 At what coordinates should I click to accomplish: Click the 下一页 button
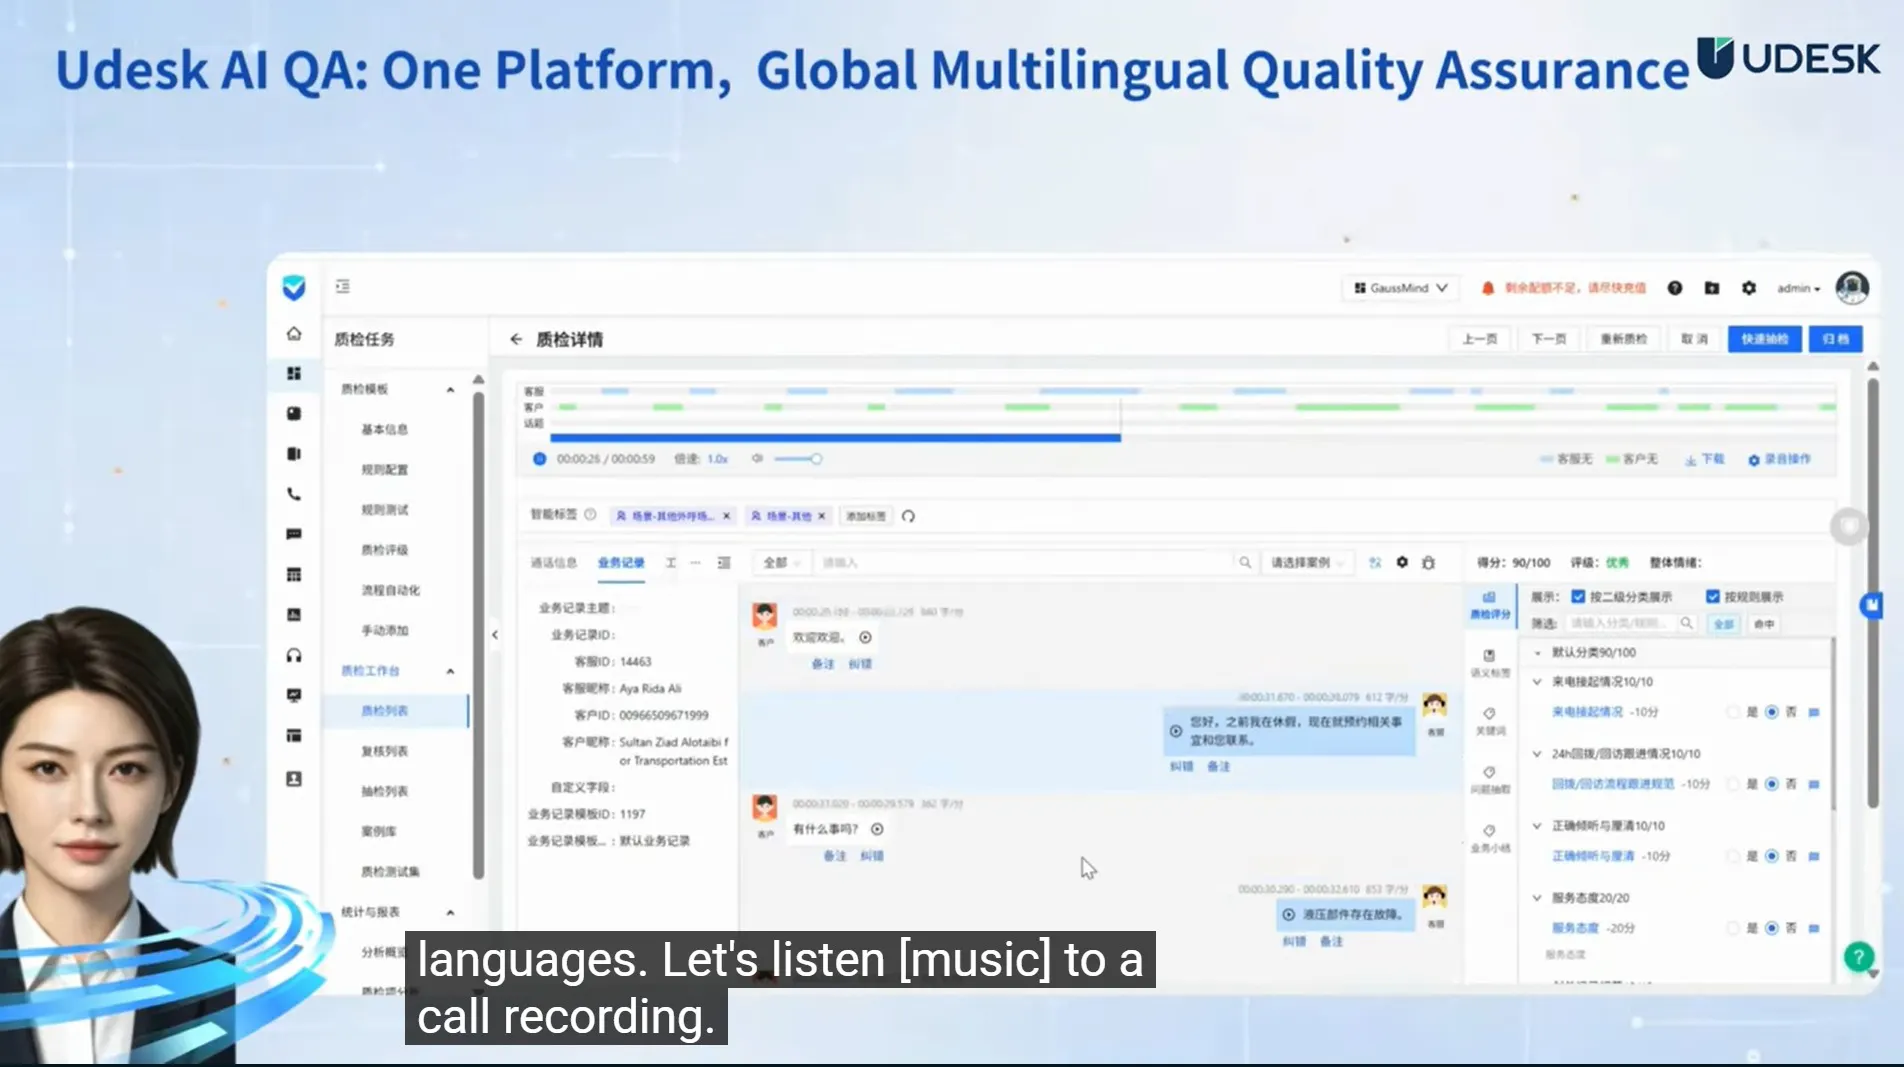[x=1549, y=339]
